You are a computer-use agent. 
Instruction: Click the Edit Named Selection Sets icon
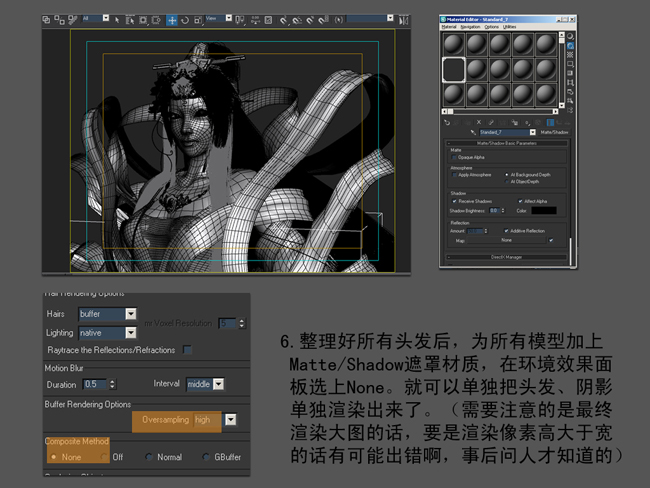[x=339, y=20]
